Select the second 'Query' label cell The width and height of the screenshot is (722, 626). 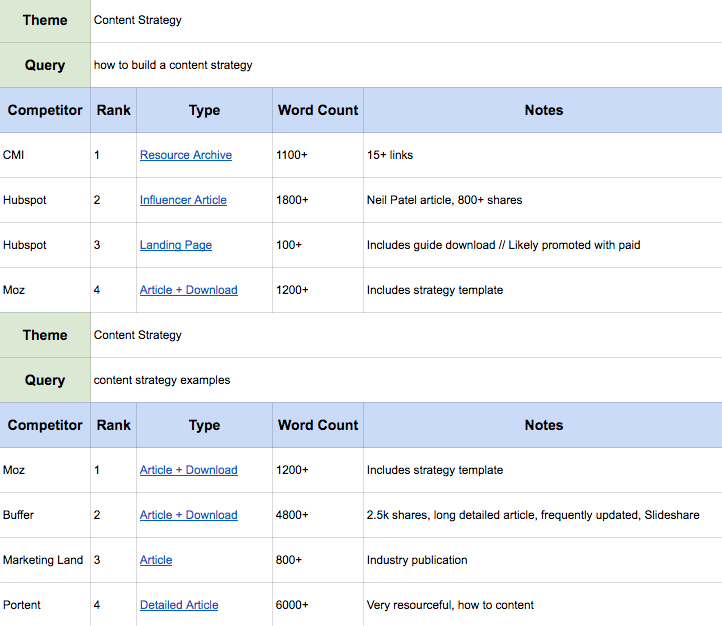45,380
